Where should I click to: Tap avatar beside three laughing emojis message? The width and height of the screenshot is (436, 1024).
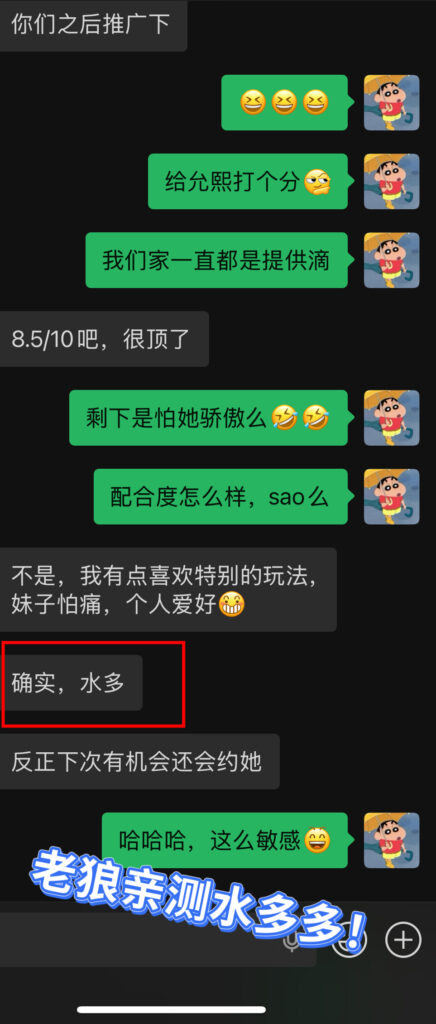(392, 103)
